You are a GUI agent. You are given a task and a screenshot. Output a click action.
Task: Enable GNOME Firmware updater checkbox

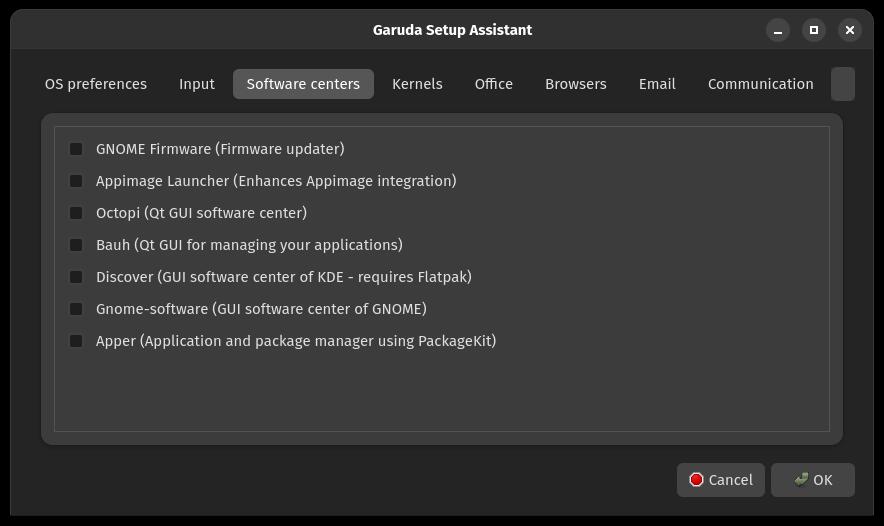[76, 149]
